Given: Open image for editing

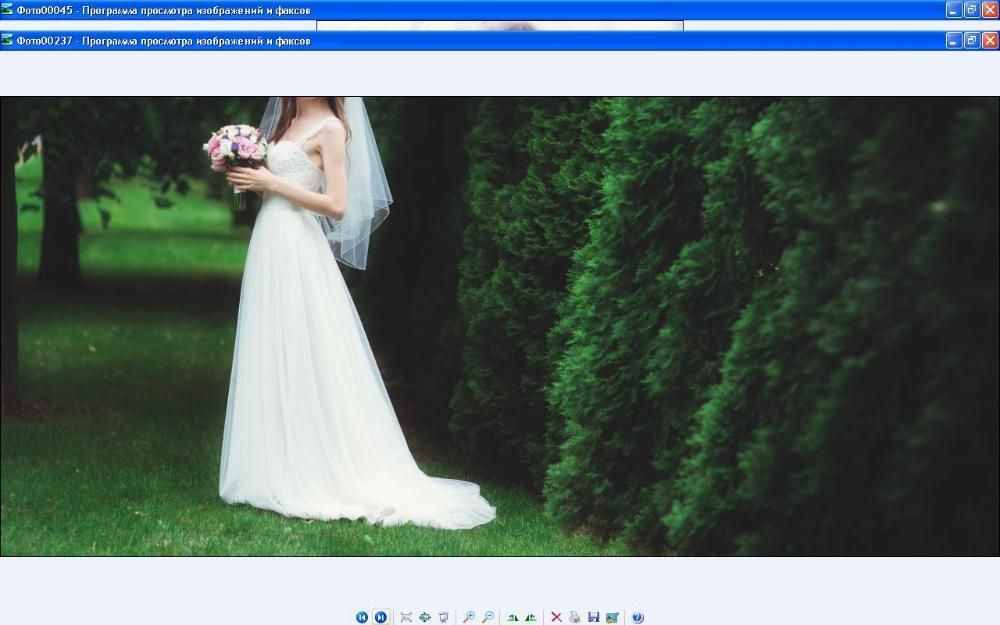Looking at the screenshot, I should pyautogui.click(x=612, y=617).
